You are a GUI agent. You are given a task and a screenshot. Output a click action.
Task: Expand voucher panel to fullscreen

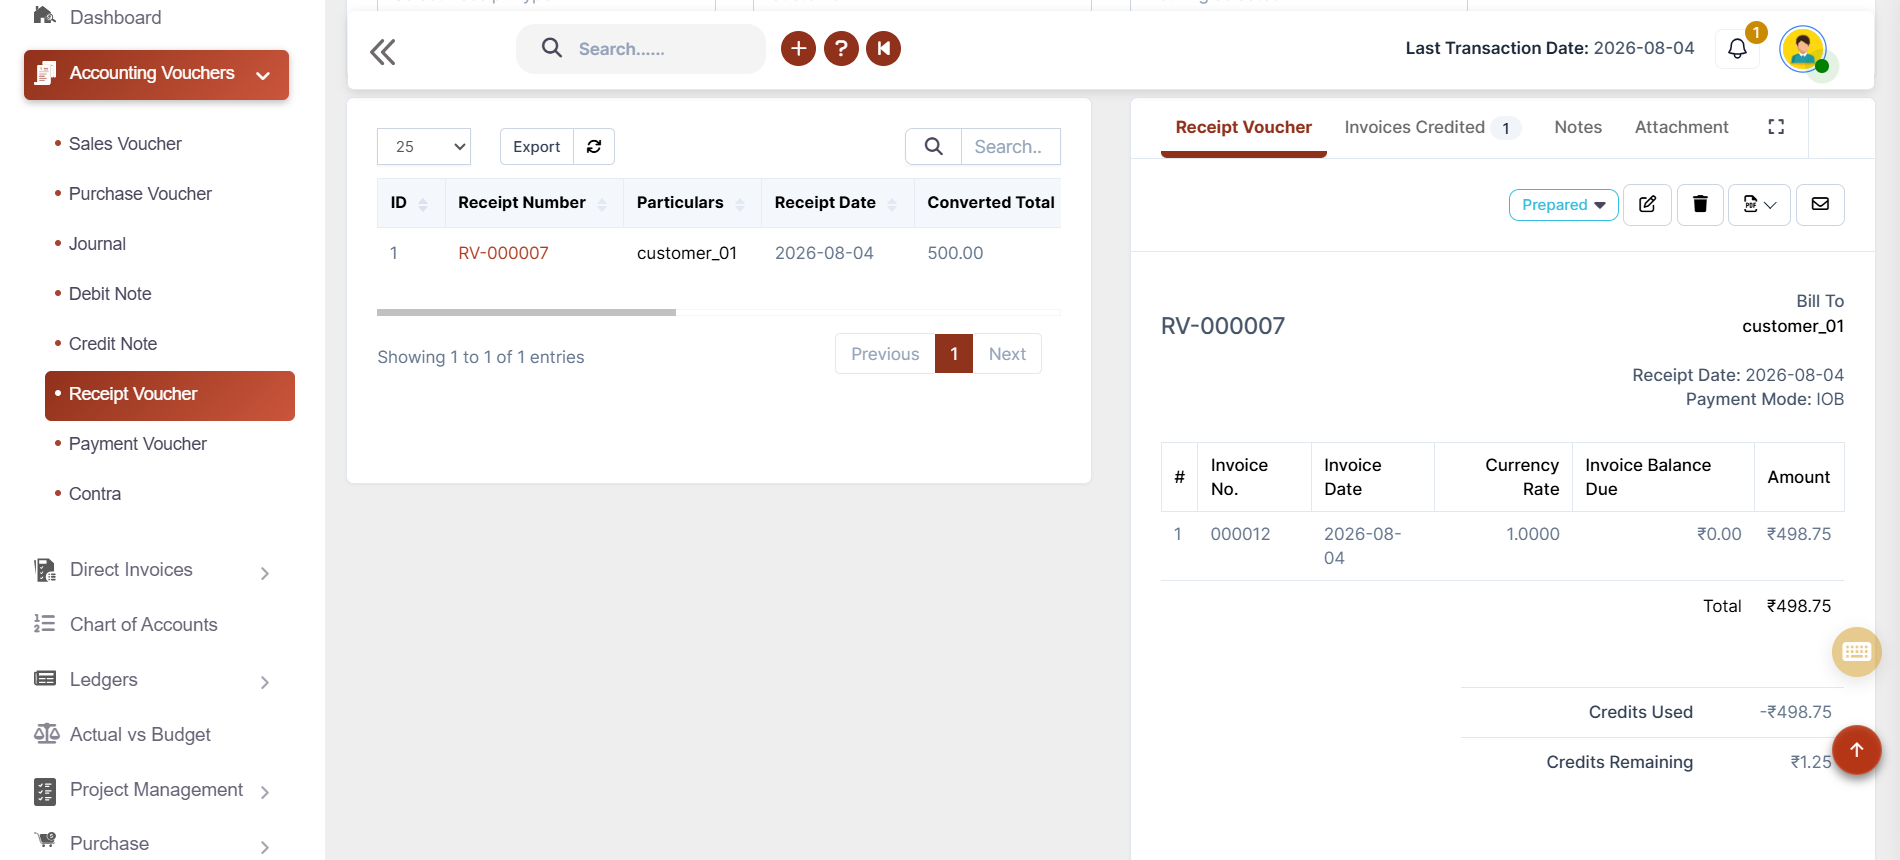coord(1776,127)
